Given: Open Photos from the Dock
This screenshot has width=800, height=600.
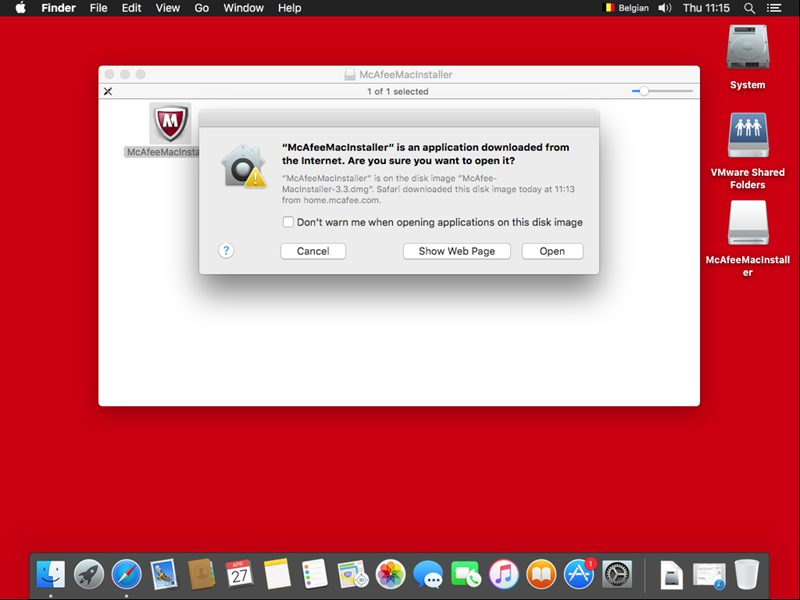Looking at the screenshot, I should (x=390, y=574).
